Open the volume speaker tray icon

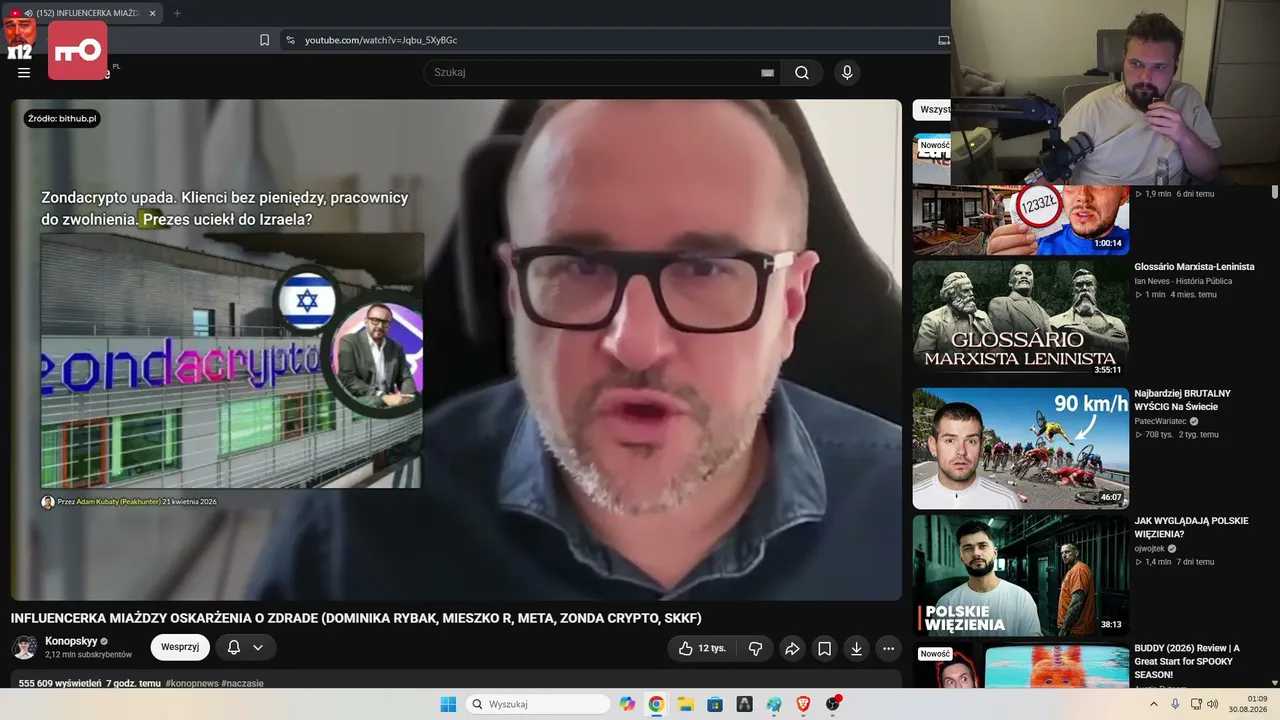point(1213,704)
